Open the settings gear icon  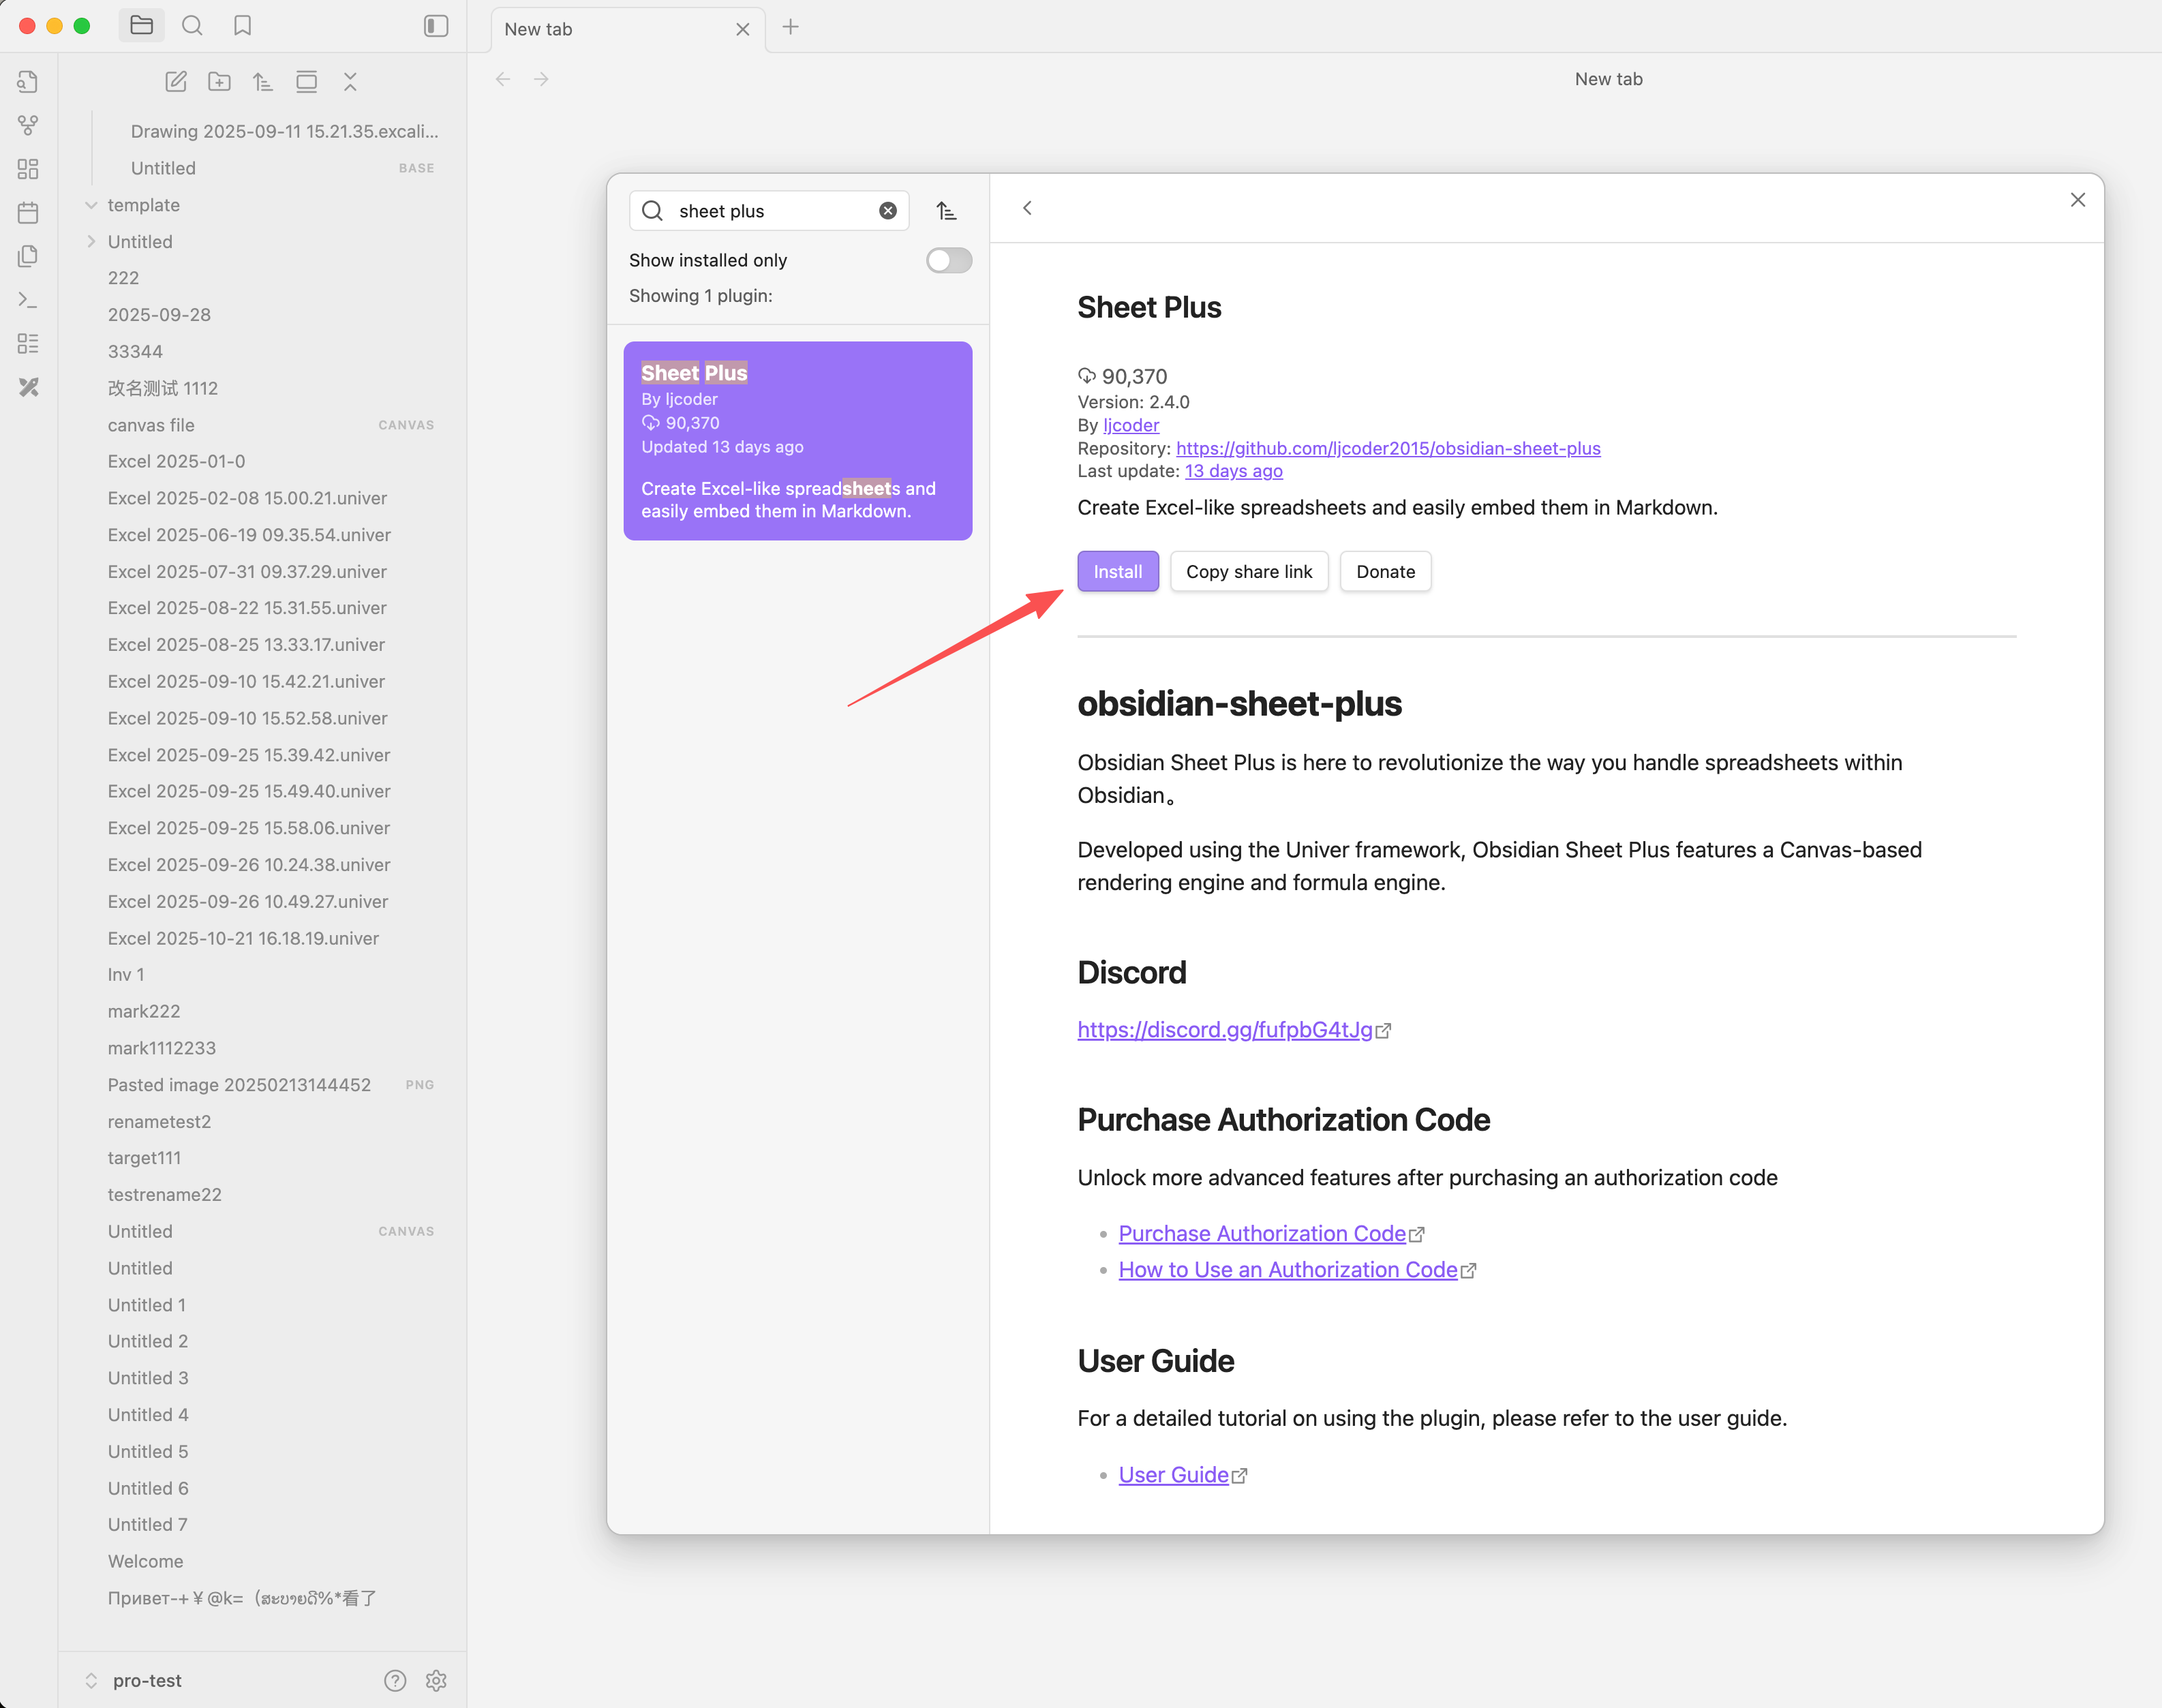pyautogui.click(x=436, y=1680)
